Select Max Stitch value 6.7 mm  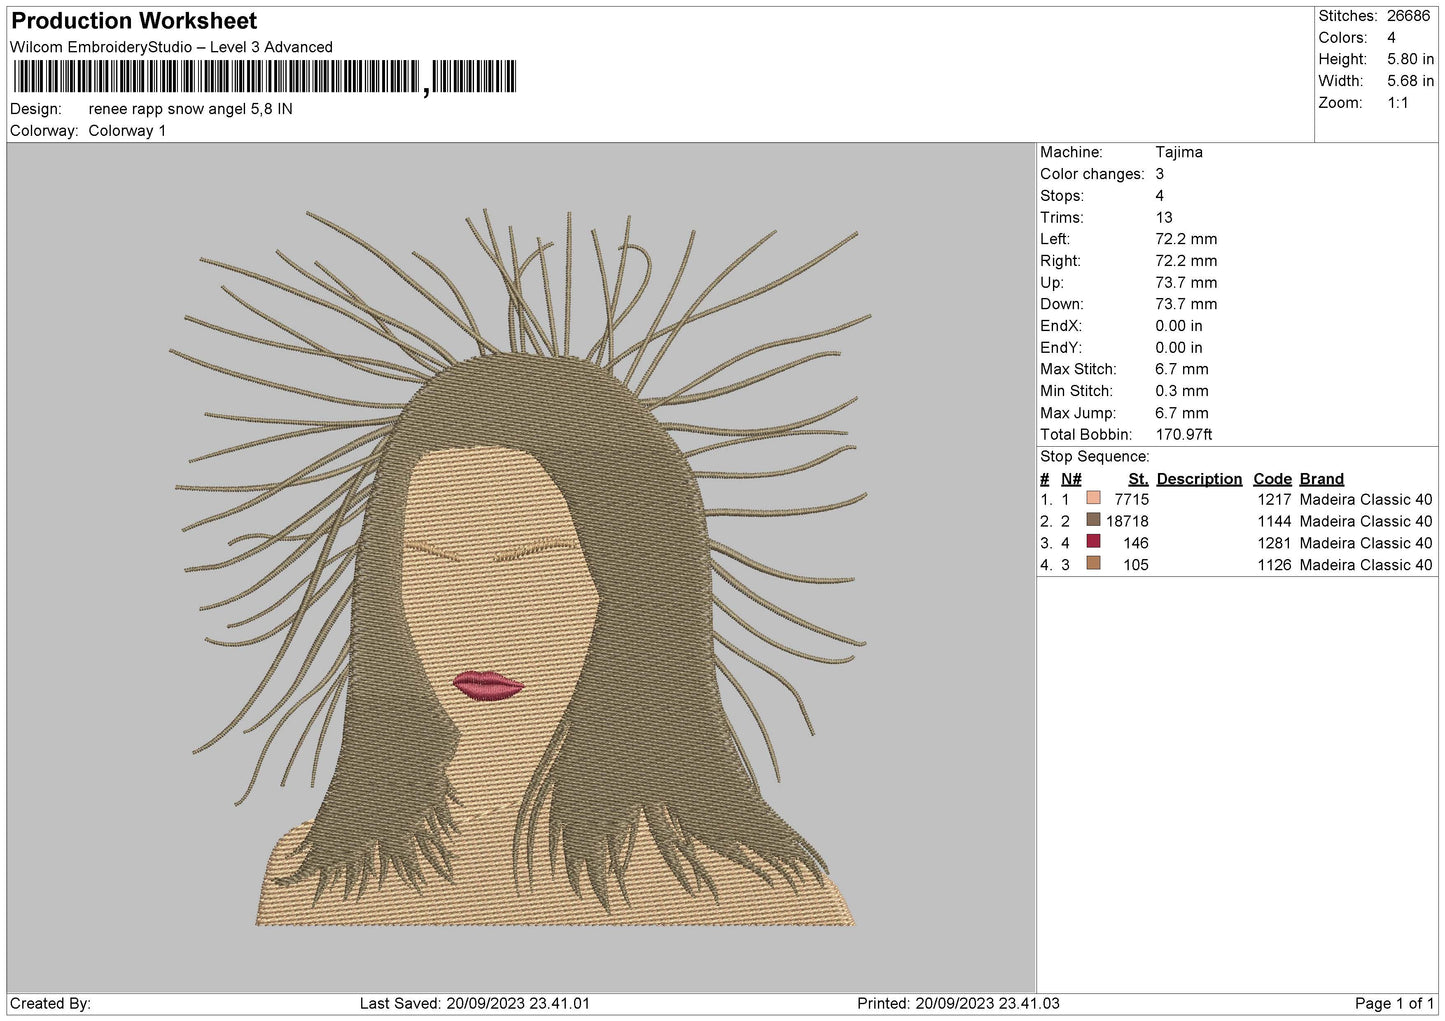click(x=1182, y=369)
